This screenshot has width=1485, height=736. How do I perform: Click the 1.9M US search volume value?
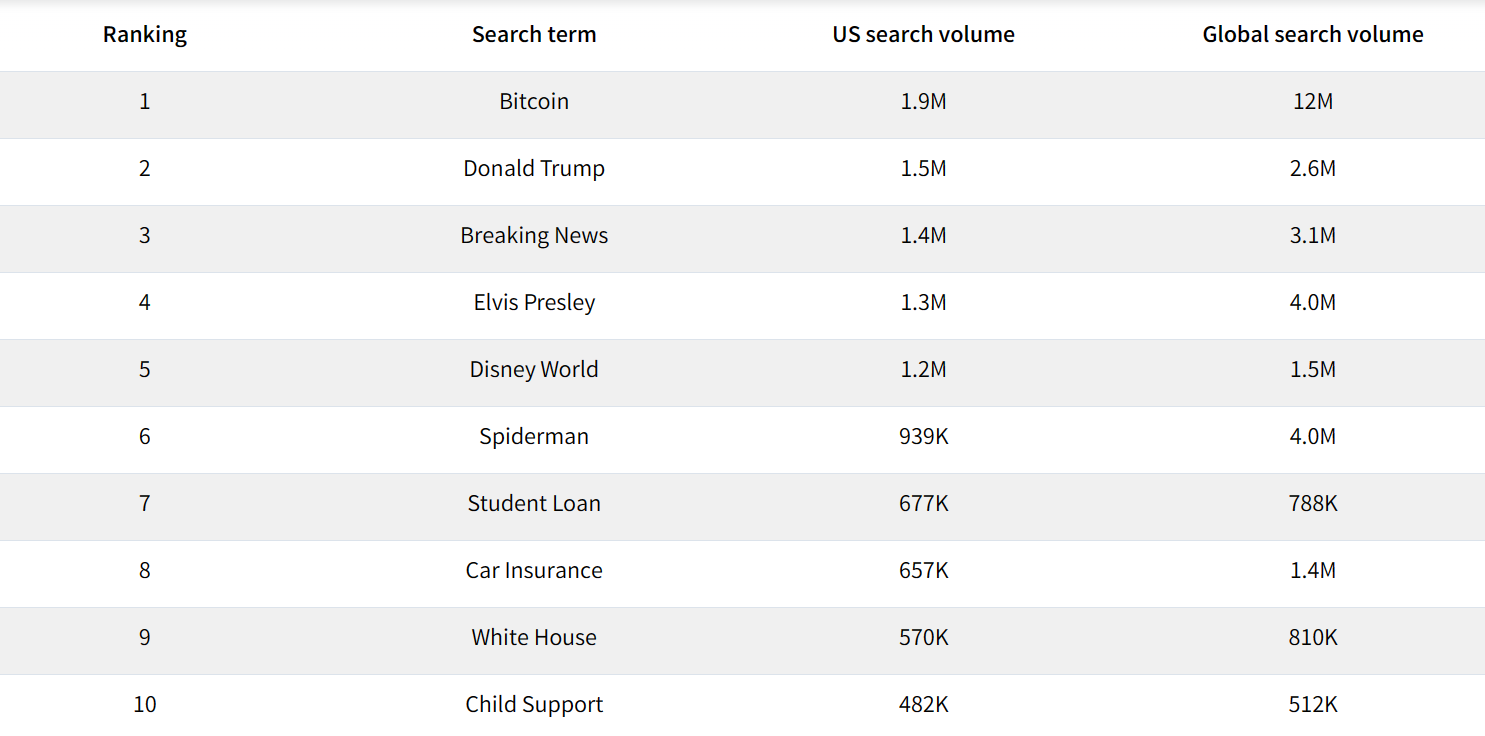coord(923,101)
